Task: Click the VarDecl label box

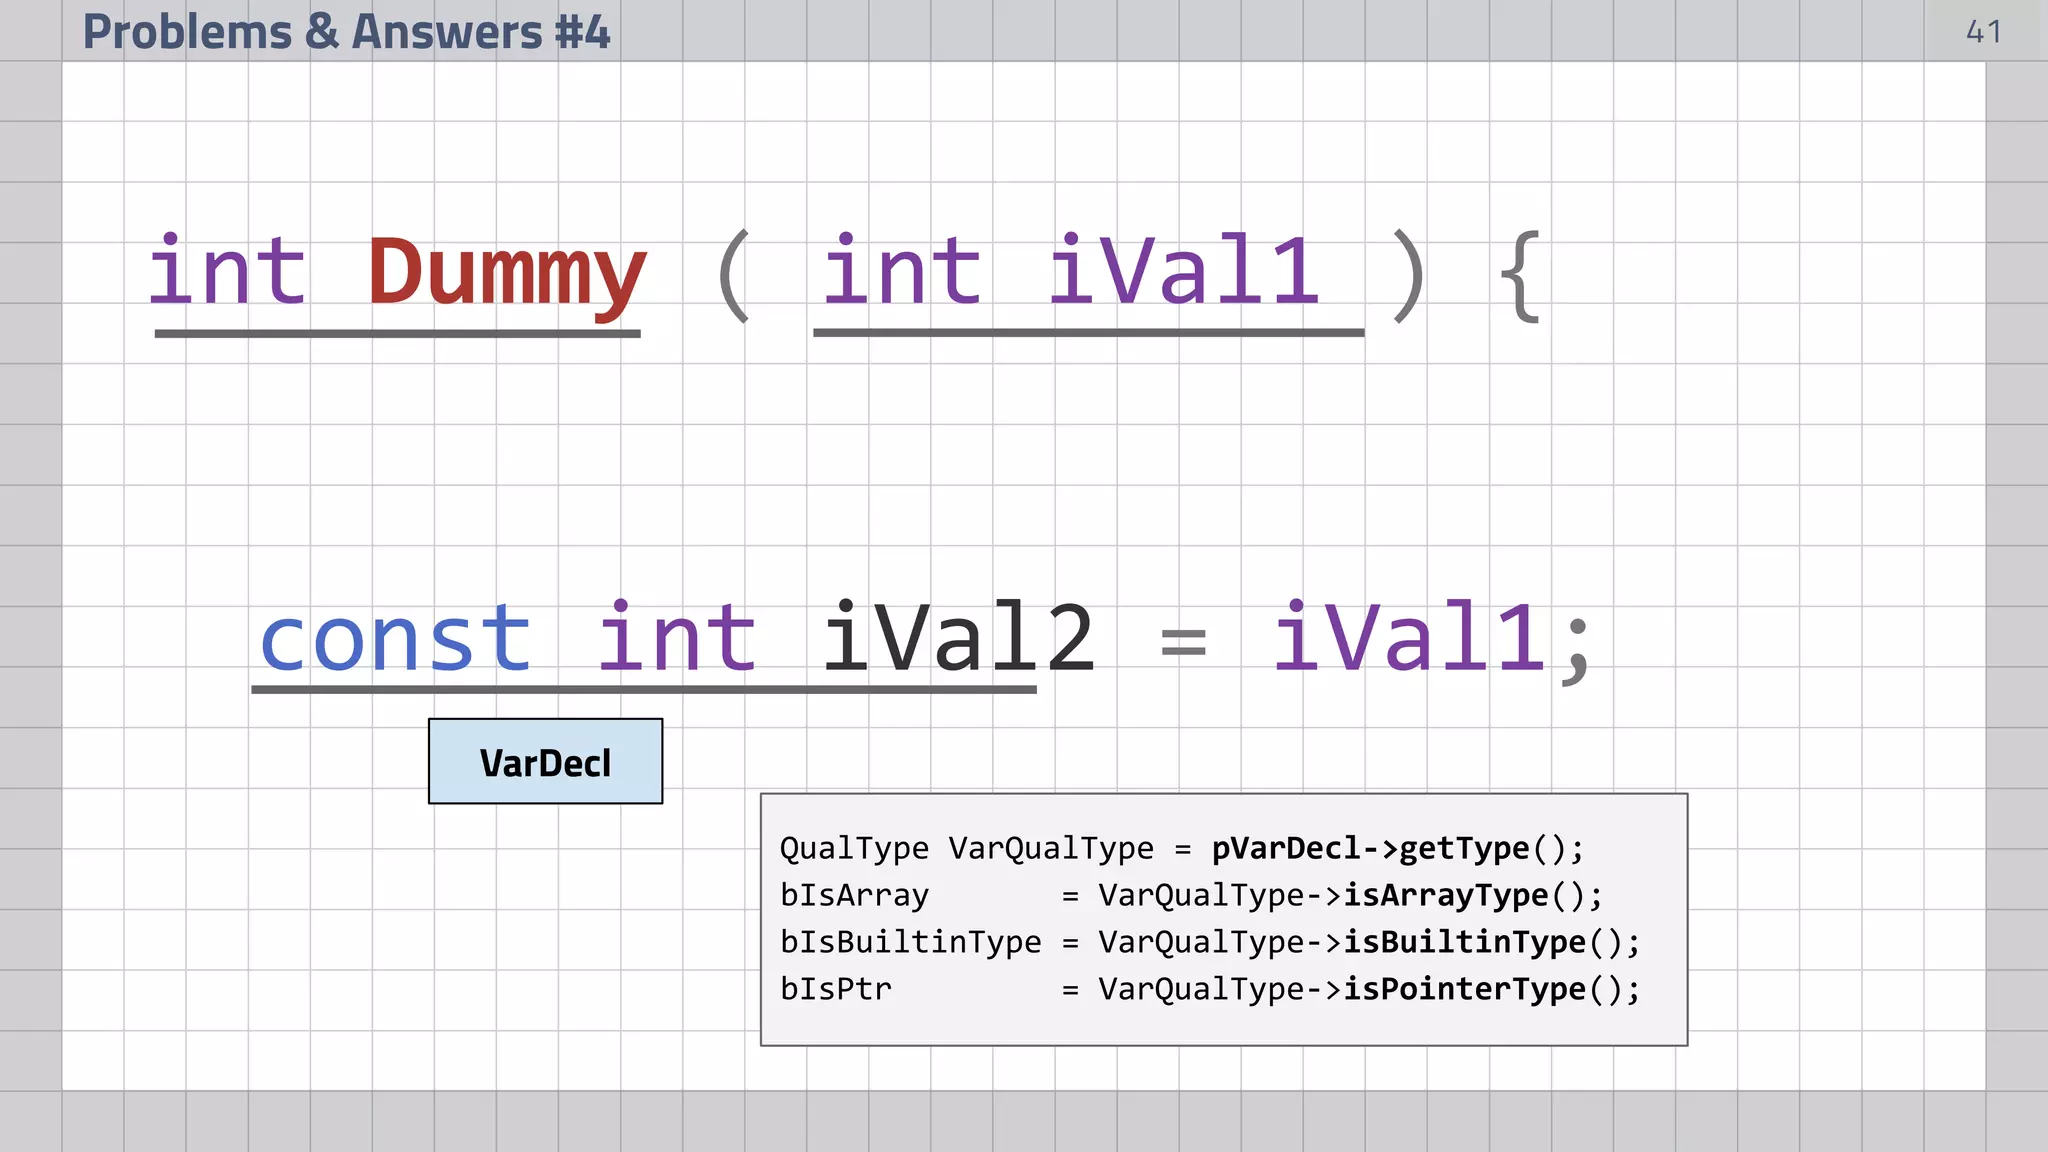Action: [545, 761]
